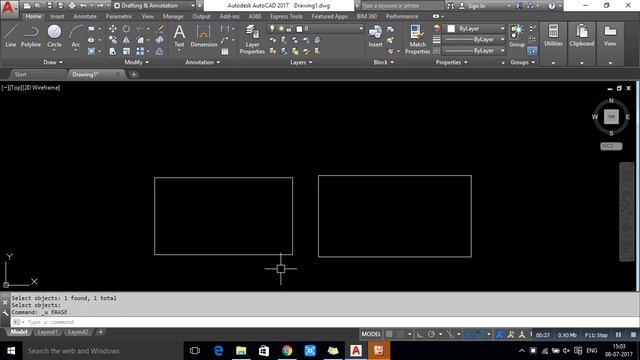Viewport: 640px width, 360px height.
Task: Open the object color ByLayer swatch dropdown
Action: (474, 29)
